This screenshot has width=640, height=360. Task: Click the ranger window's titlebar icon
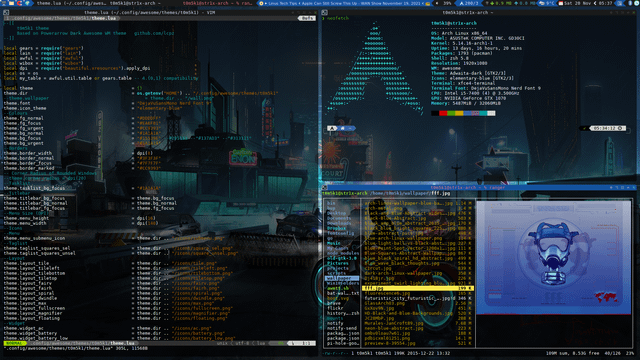coord(325,188)
